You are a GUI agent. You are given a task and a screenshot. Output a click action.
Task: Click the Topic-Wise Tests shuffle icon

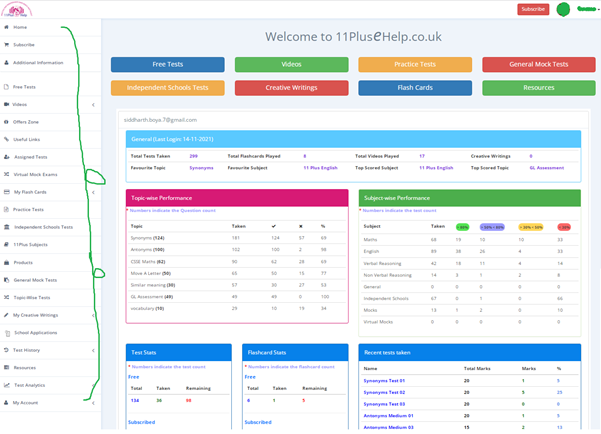(x=7, y=298)
